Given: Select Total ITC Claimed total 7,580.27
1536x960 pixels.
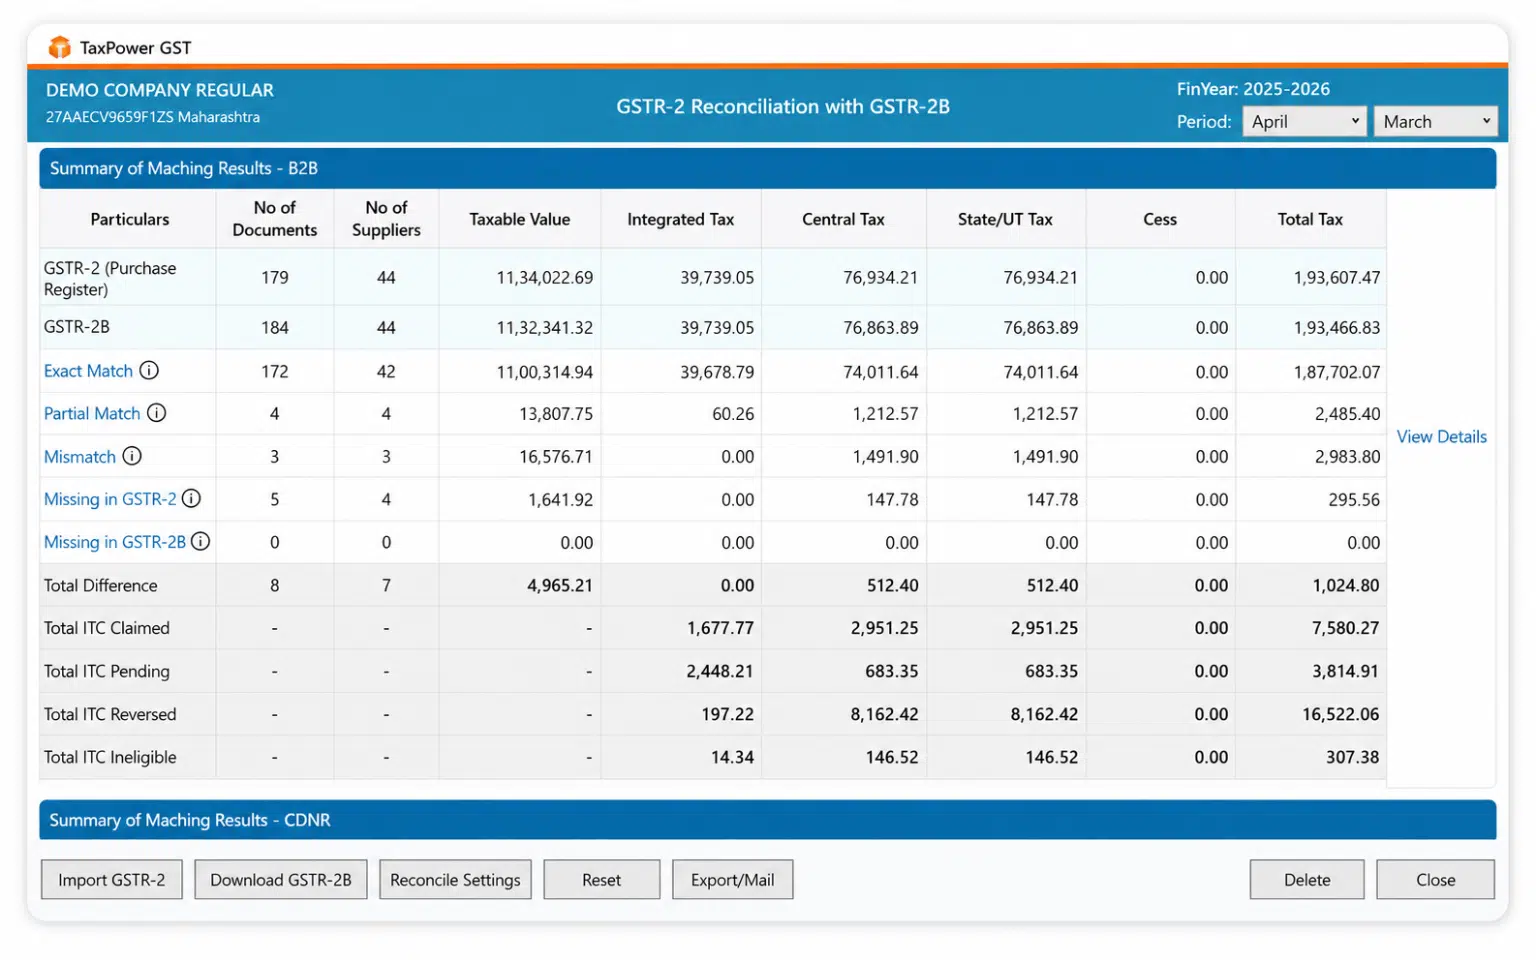Looking at the screenshot, I should pos(1346,629).
